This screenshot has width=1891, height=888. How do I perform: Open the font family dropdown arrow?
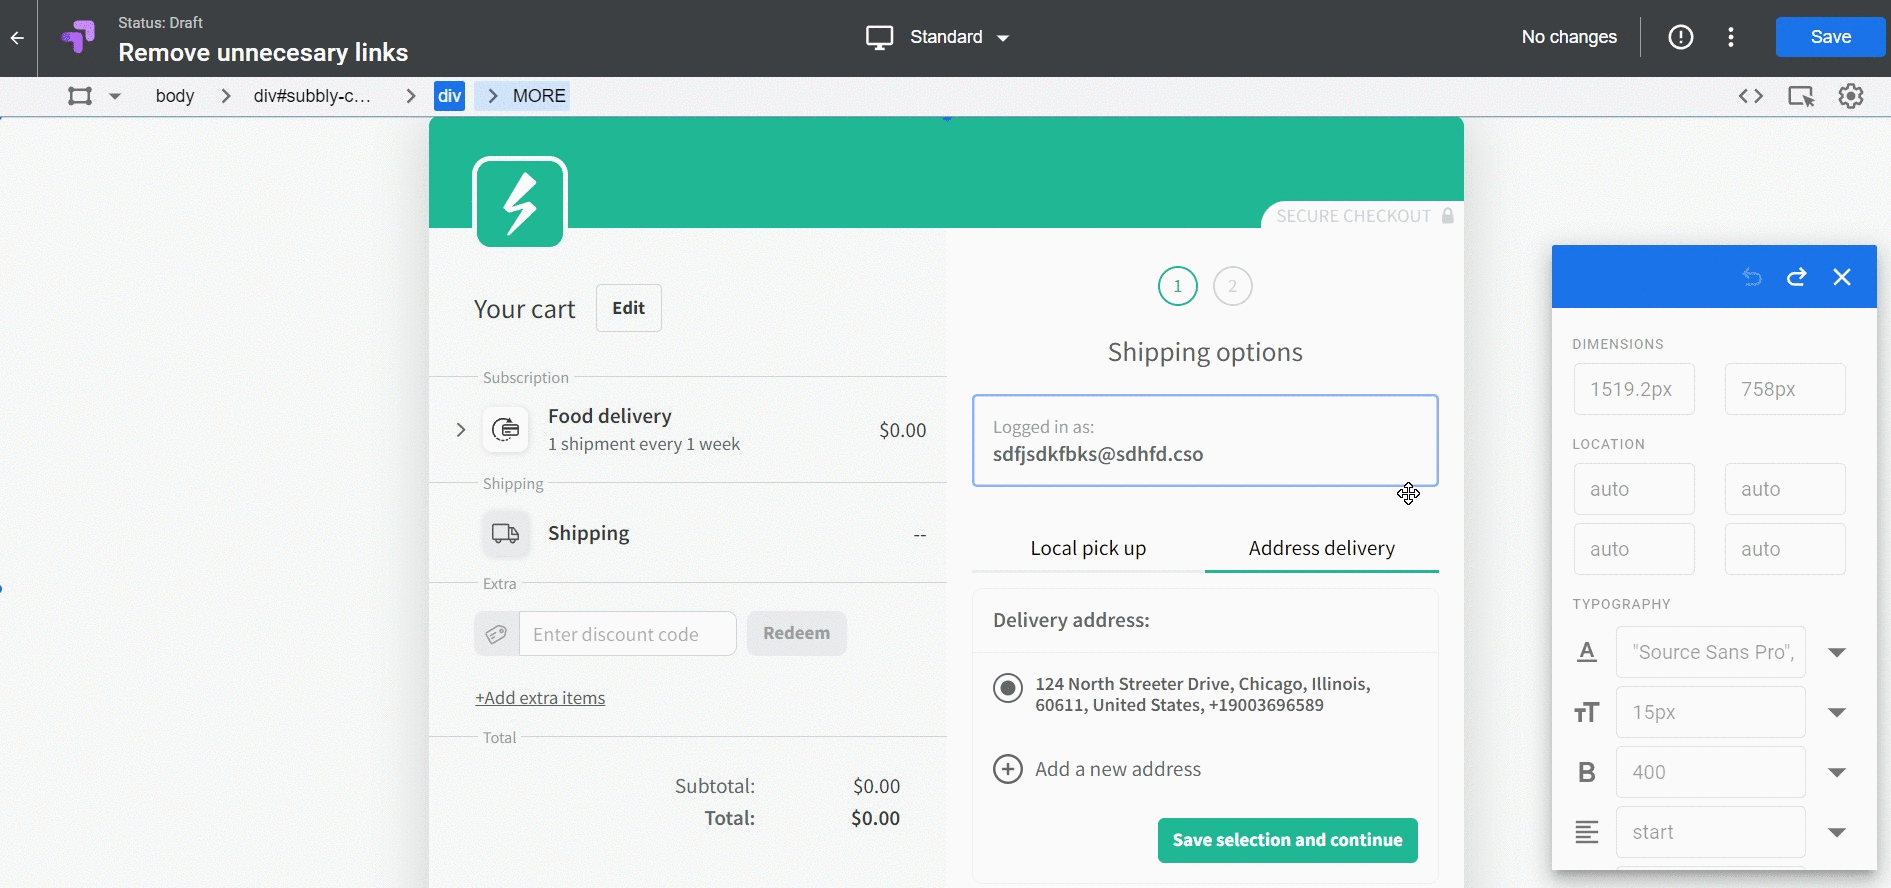(x=1837, y=652)
